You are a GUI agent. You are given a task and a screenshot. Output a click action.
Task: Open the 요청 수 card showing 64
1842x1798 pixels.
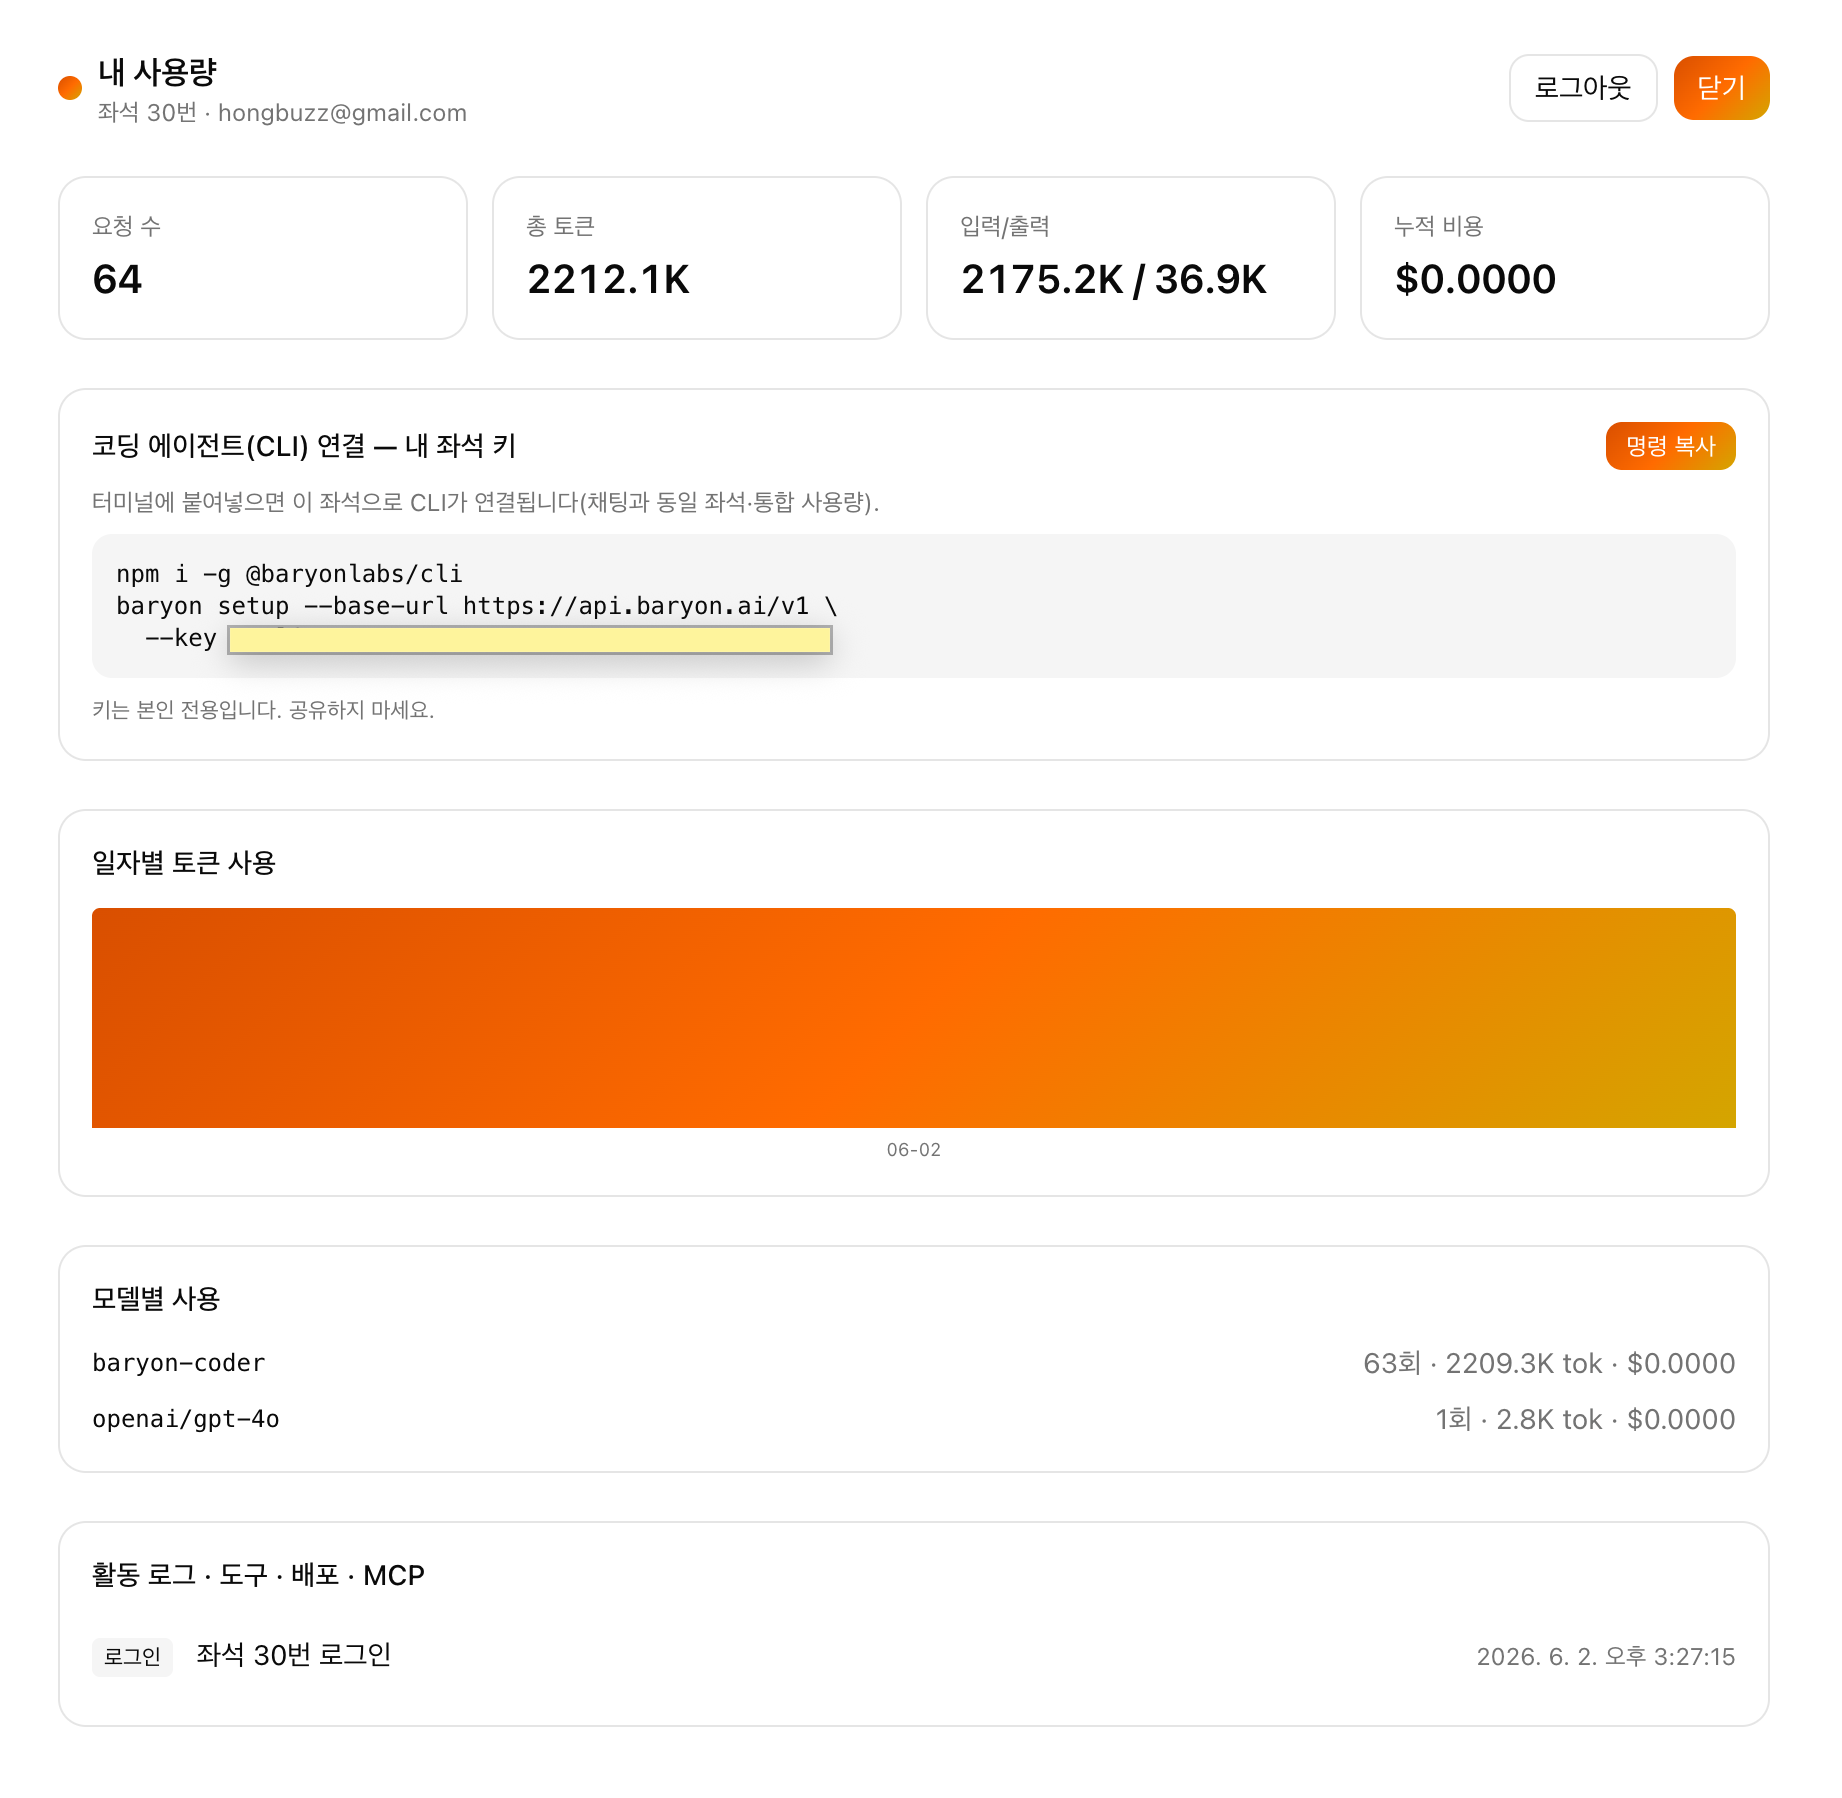pos(263,258)
